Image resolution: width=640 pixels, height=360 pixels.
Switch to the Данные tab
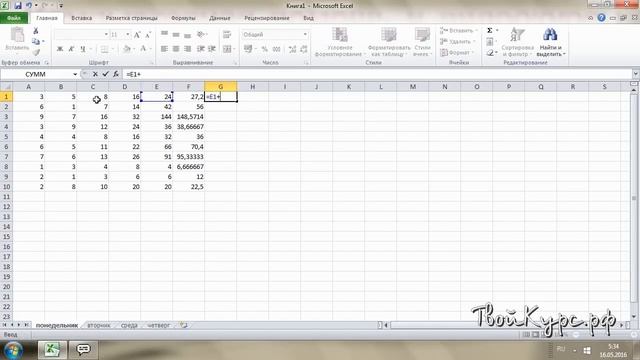coord(220,18)
